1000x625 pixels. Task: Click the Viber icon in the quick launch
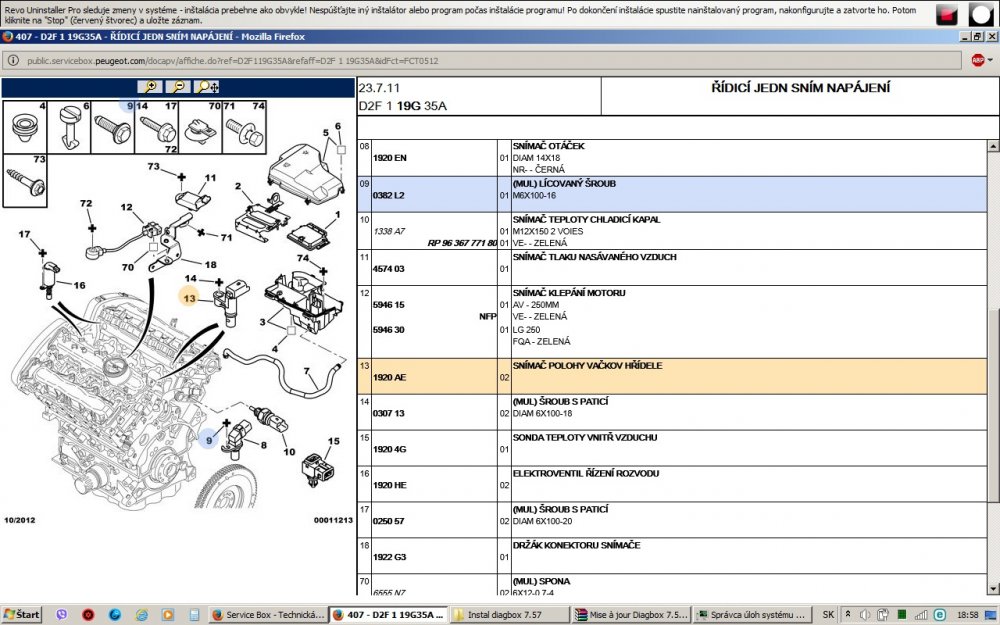(x=62, y=615)
